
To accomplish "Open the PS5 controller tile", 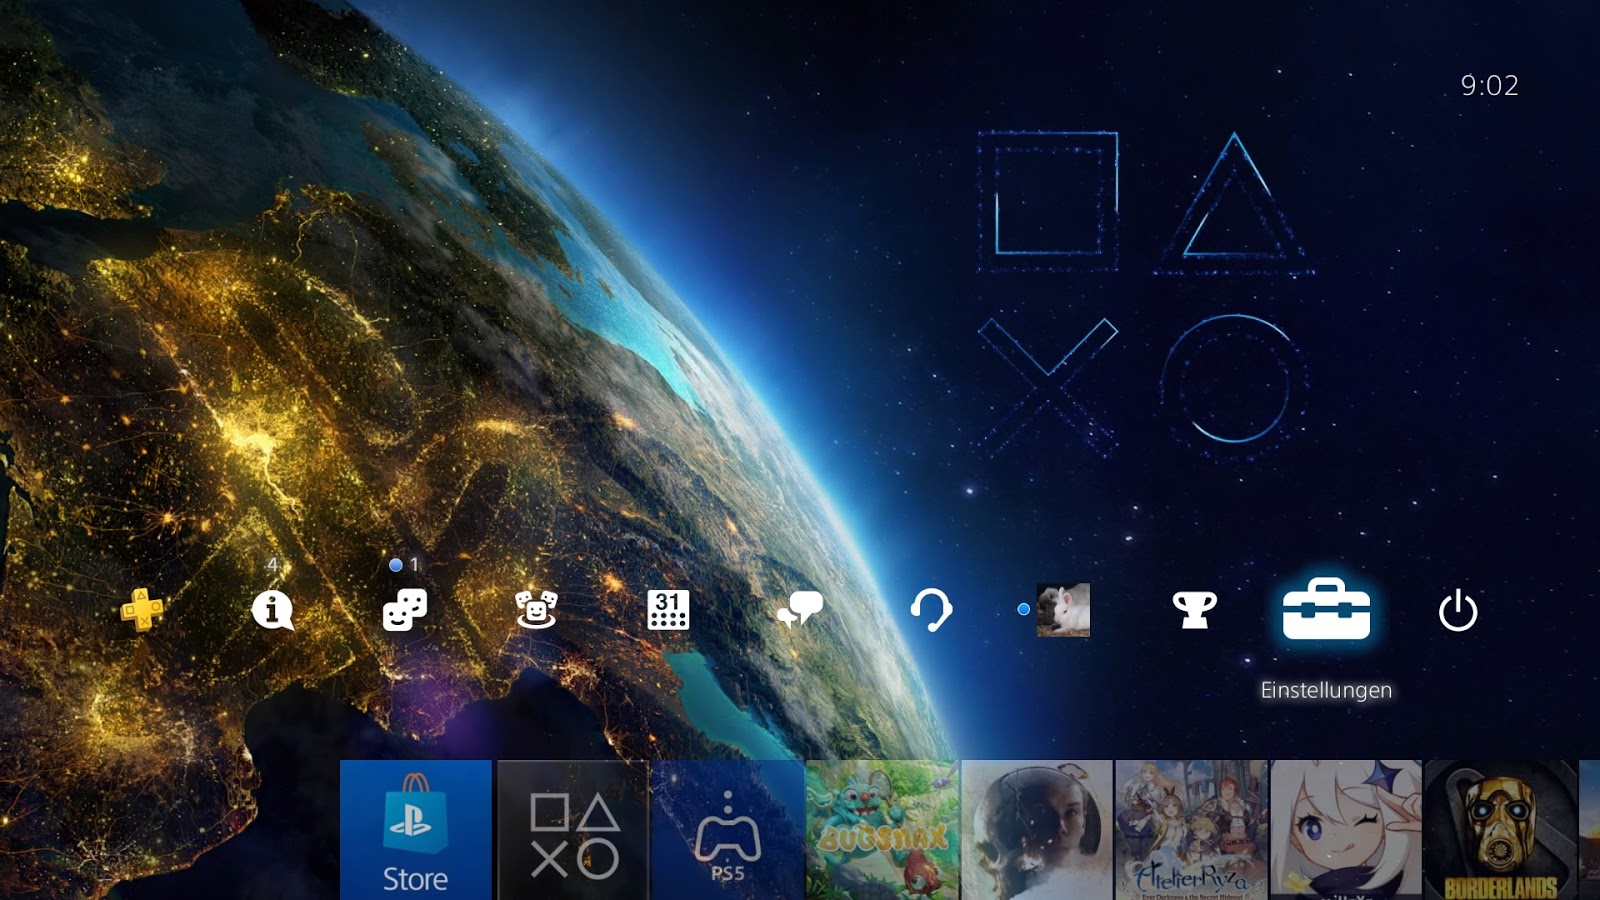I will tap(728, 830).
